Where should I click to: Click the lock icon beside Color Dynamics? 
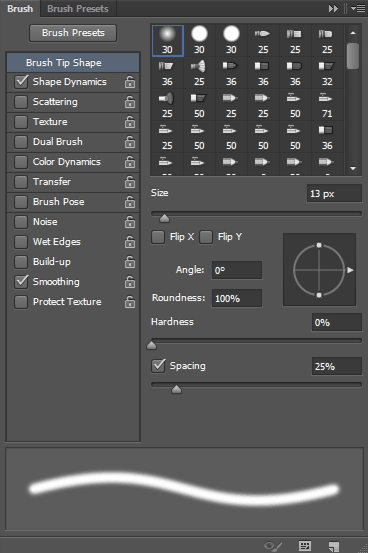click(130, 162)
